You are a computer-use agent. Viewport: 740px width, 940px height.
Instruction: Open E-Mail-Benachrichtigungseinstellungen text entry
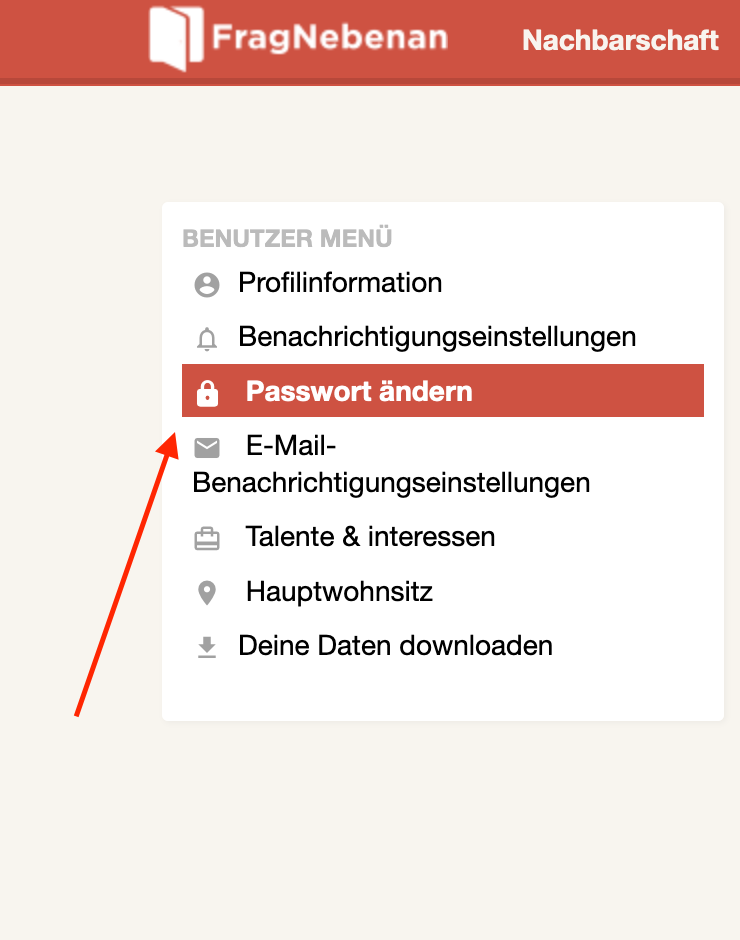[391, 483]
